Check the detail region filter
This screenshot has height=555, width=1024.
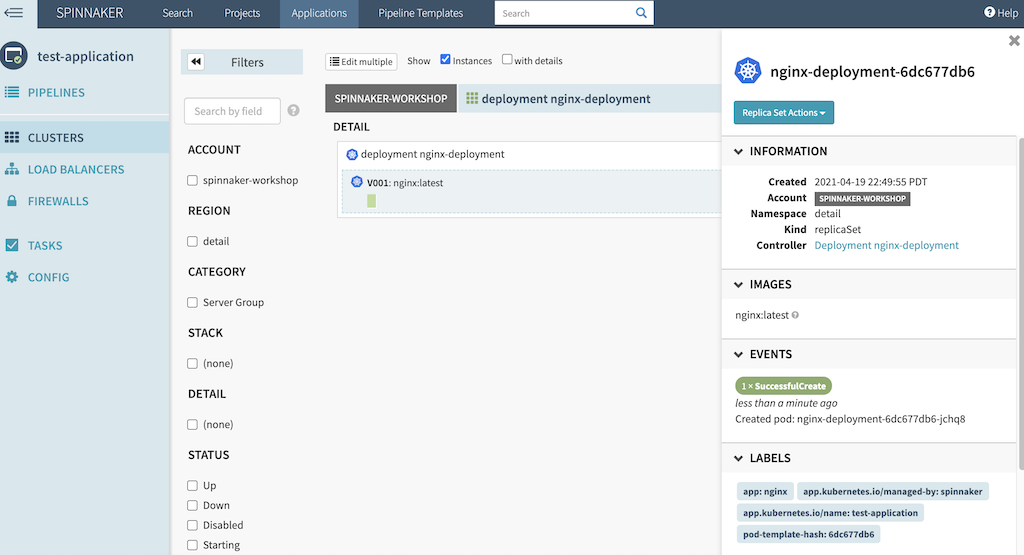(192, 241)
